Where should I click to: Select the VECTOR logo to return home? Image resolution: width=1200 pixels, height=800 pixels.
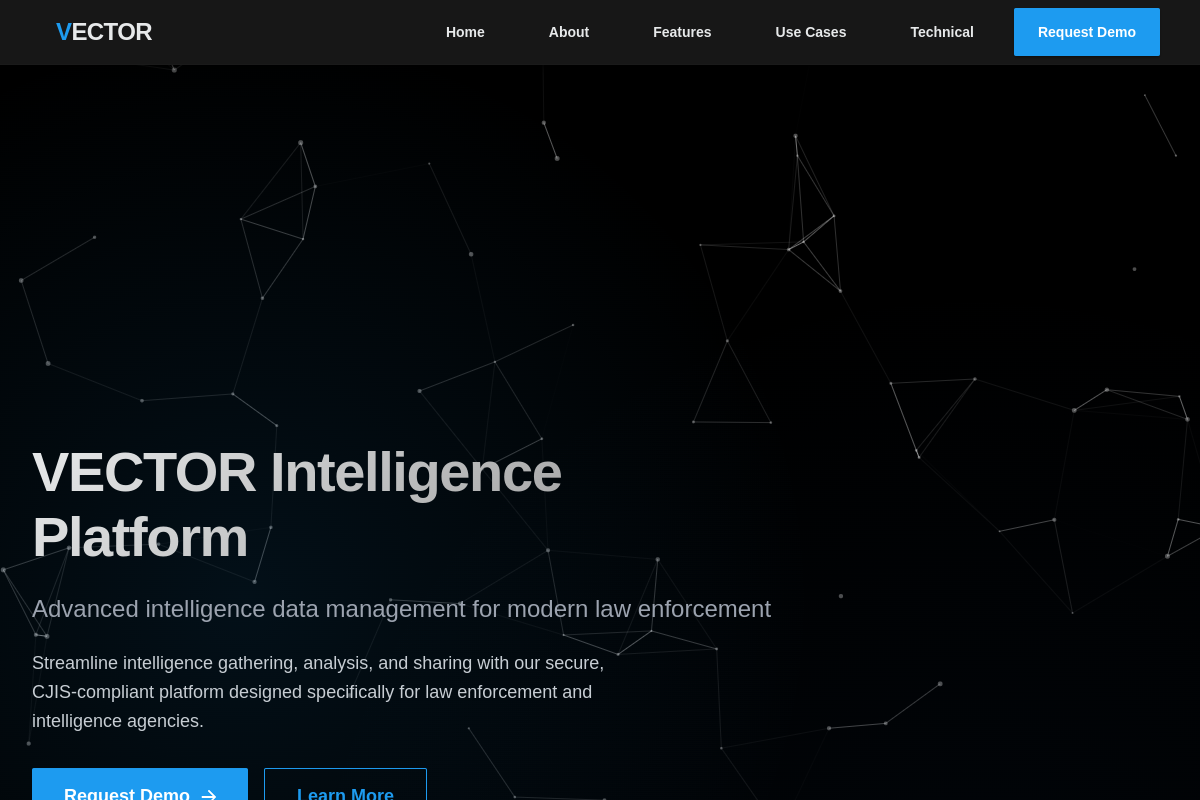104,32
